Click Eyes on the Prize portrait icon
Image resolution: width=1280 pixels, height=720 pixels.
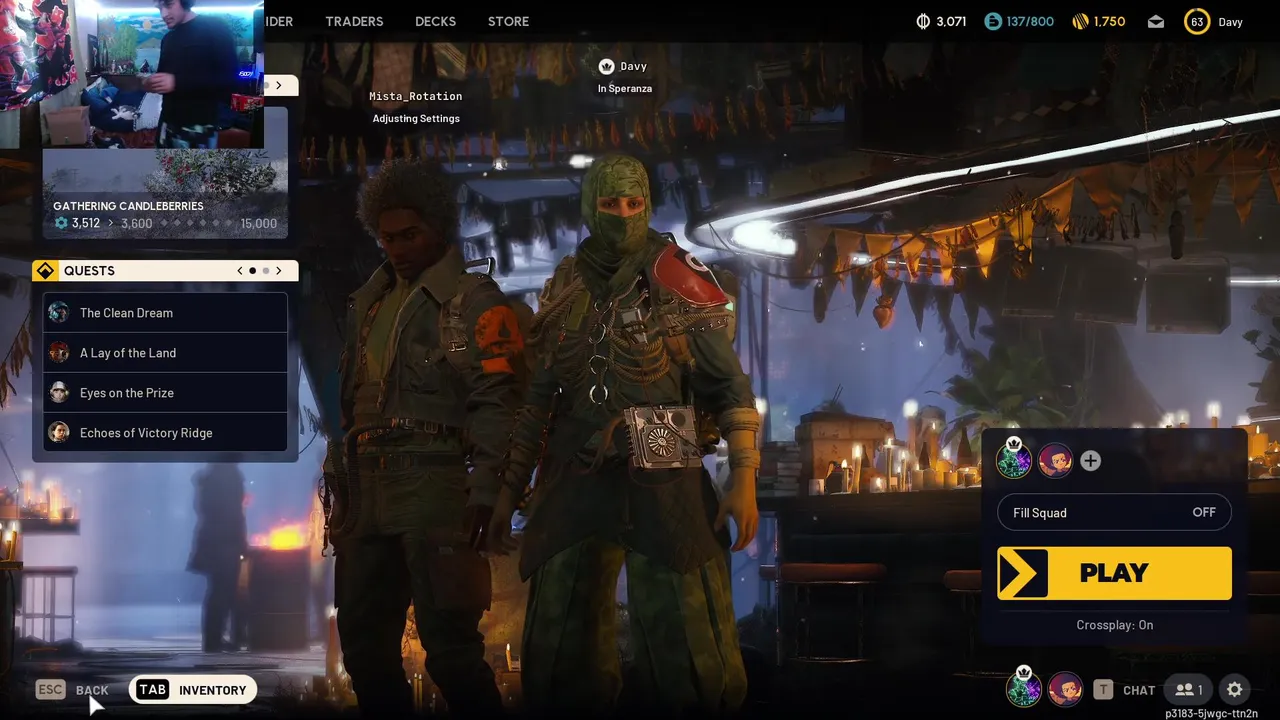59,393
